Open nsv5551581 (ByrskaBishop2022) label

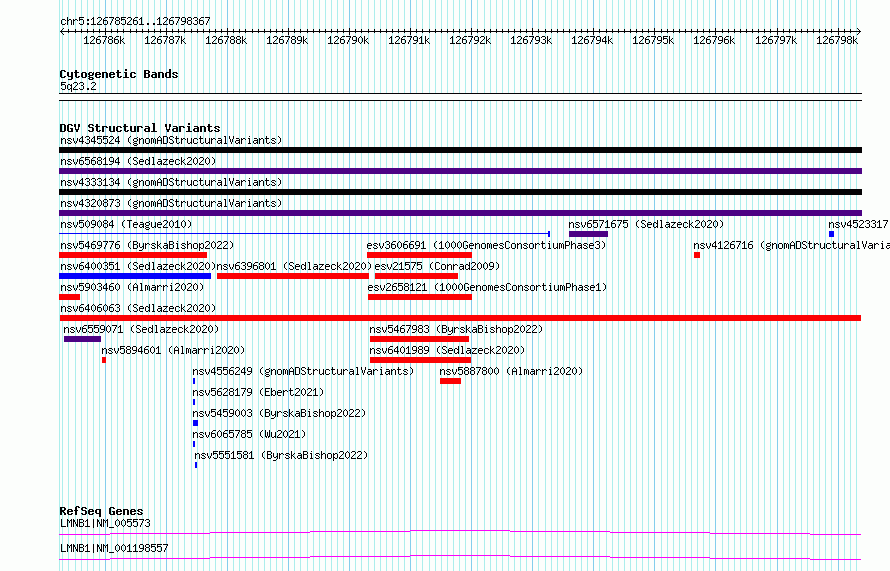281,455
